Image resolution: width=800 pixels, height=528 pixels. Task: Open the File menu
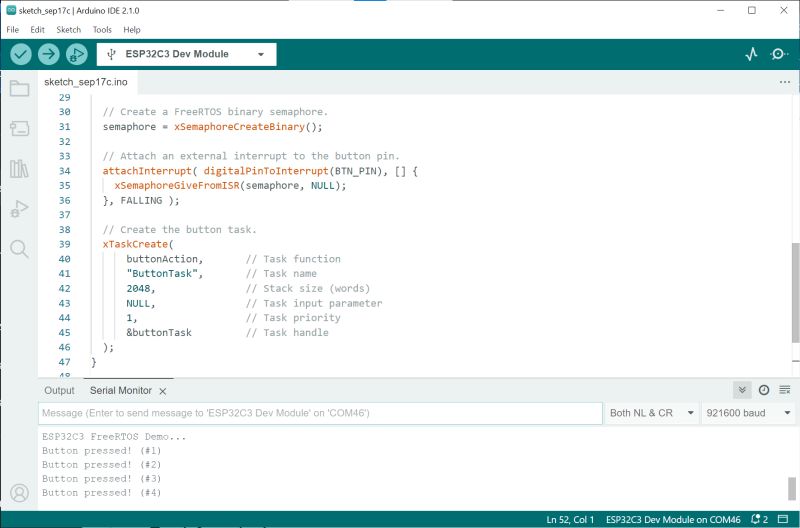click(13, 30)
